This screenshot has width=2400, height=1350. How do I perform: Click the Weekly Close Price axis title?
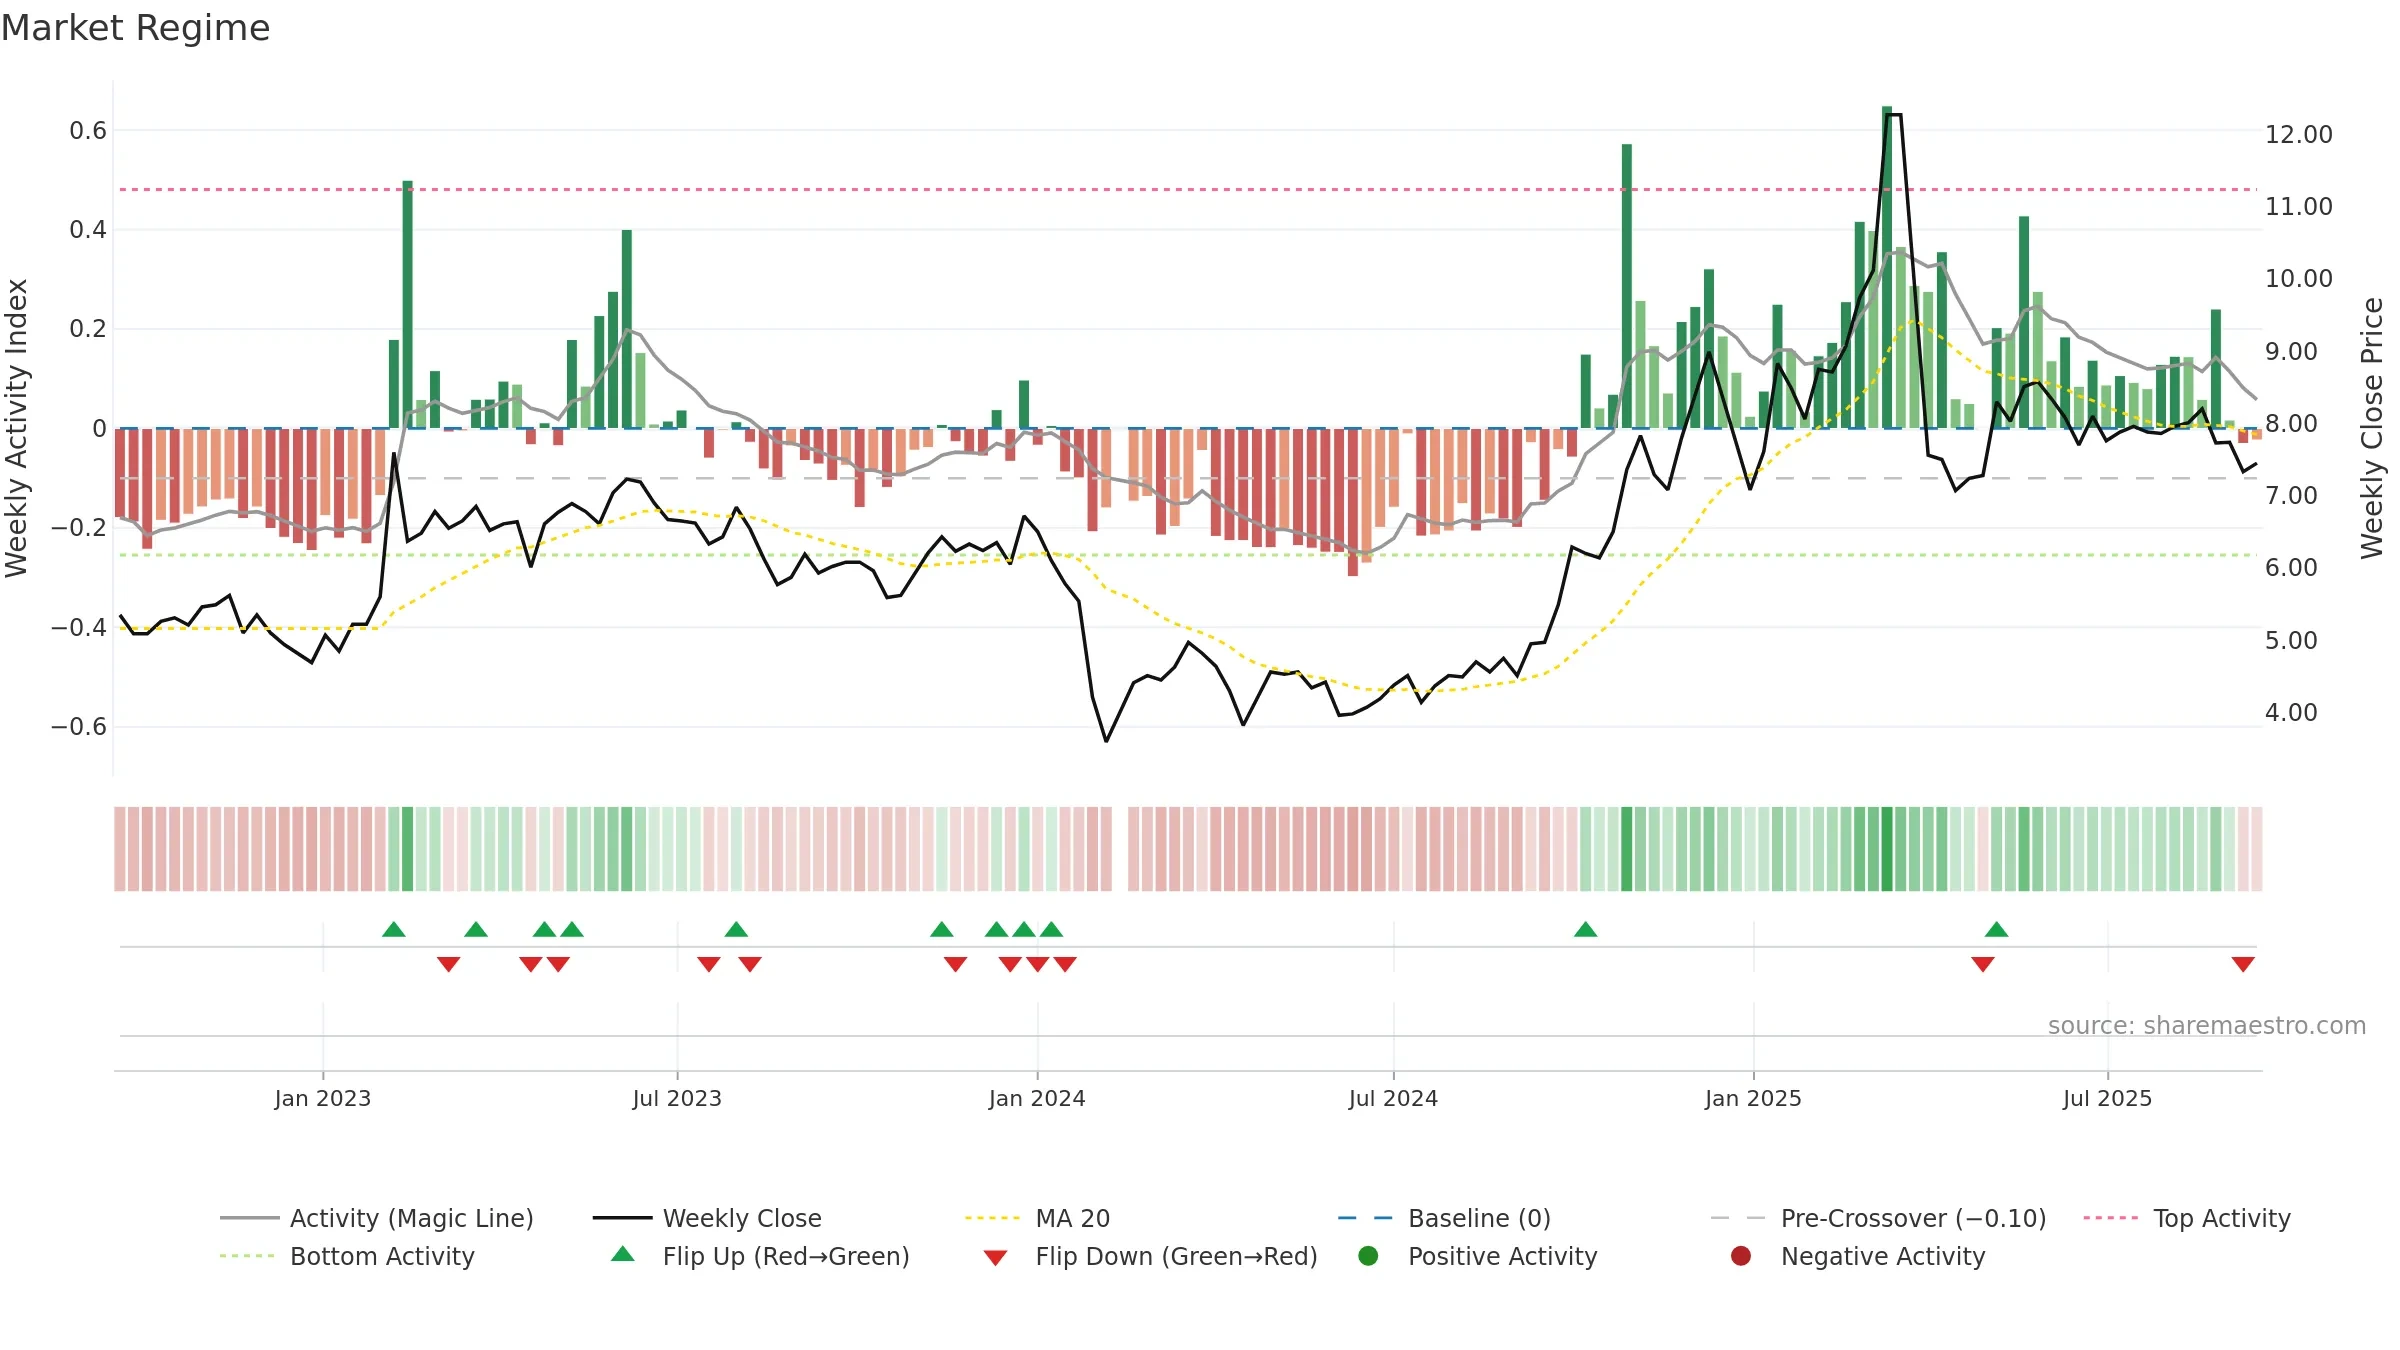click(2373, 428)
